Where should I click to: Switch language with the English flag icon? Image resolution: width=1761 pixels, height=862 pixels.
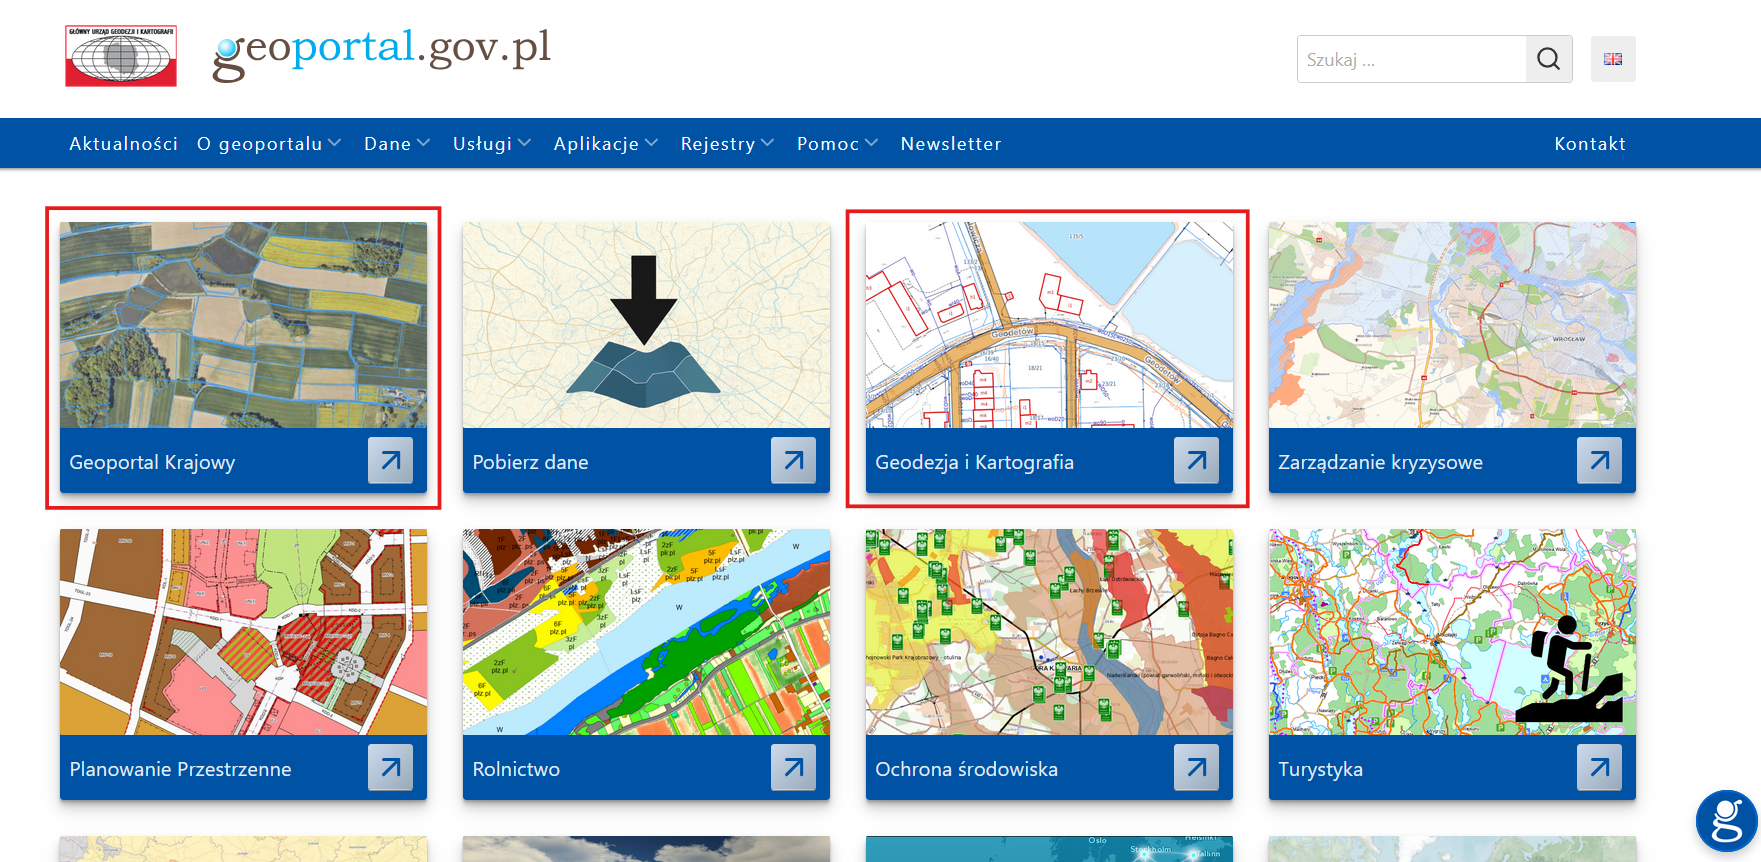[1612, 59]
